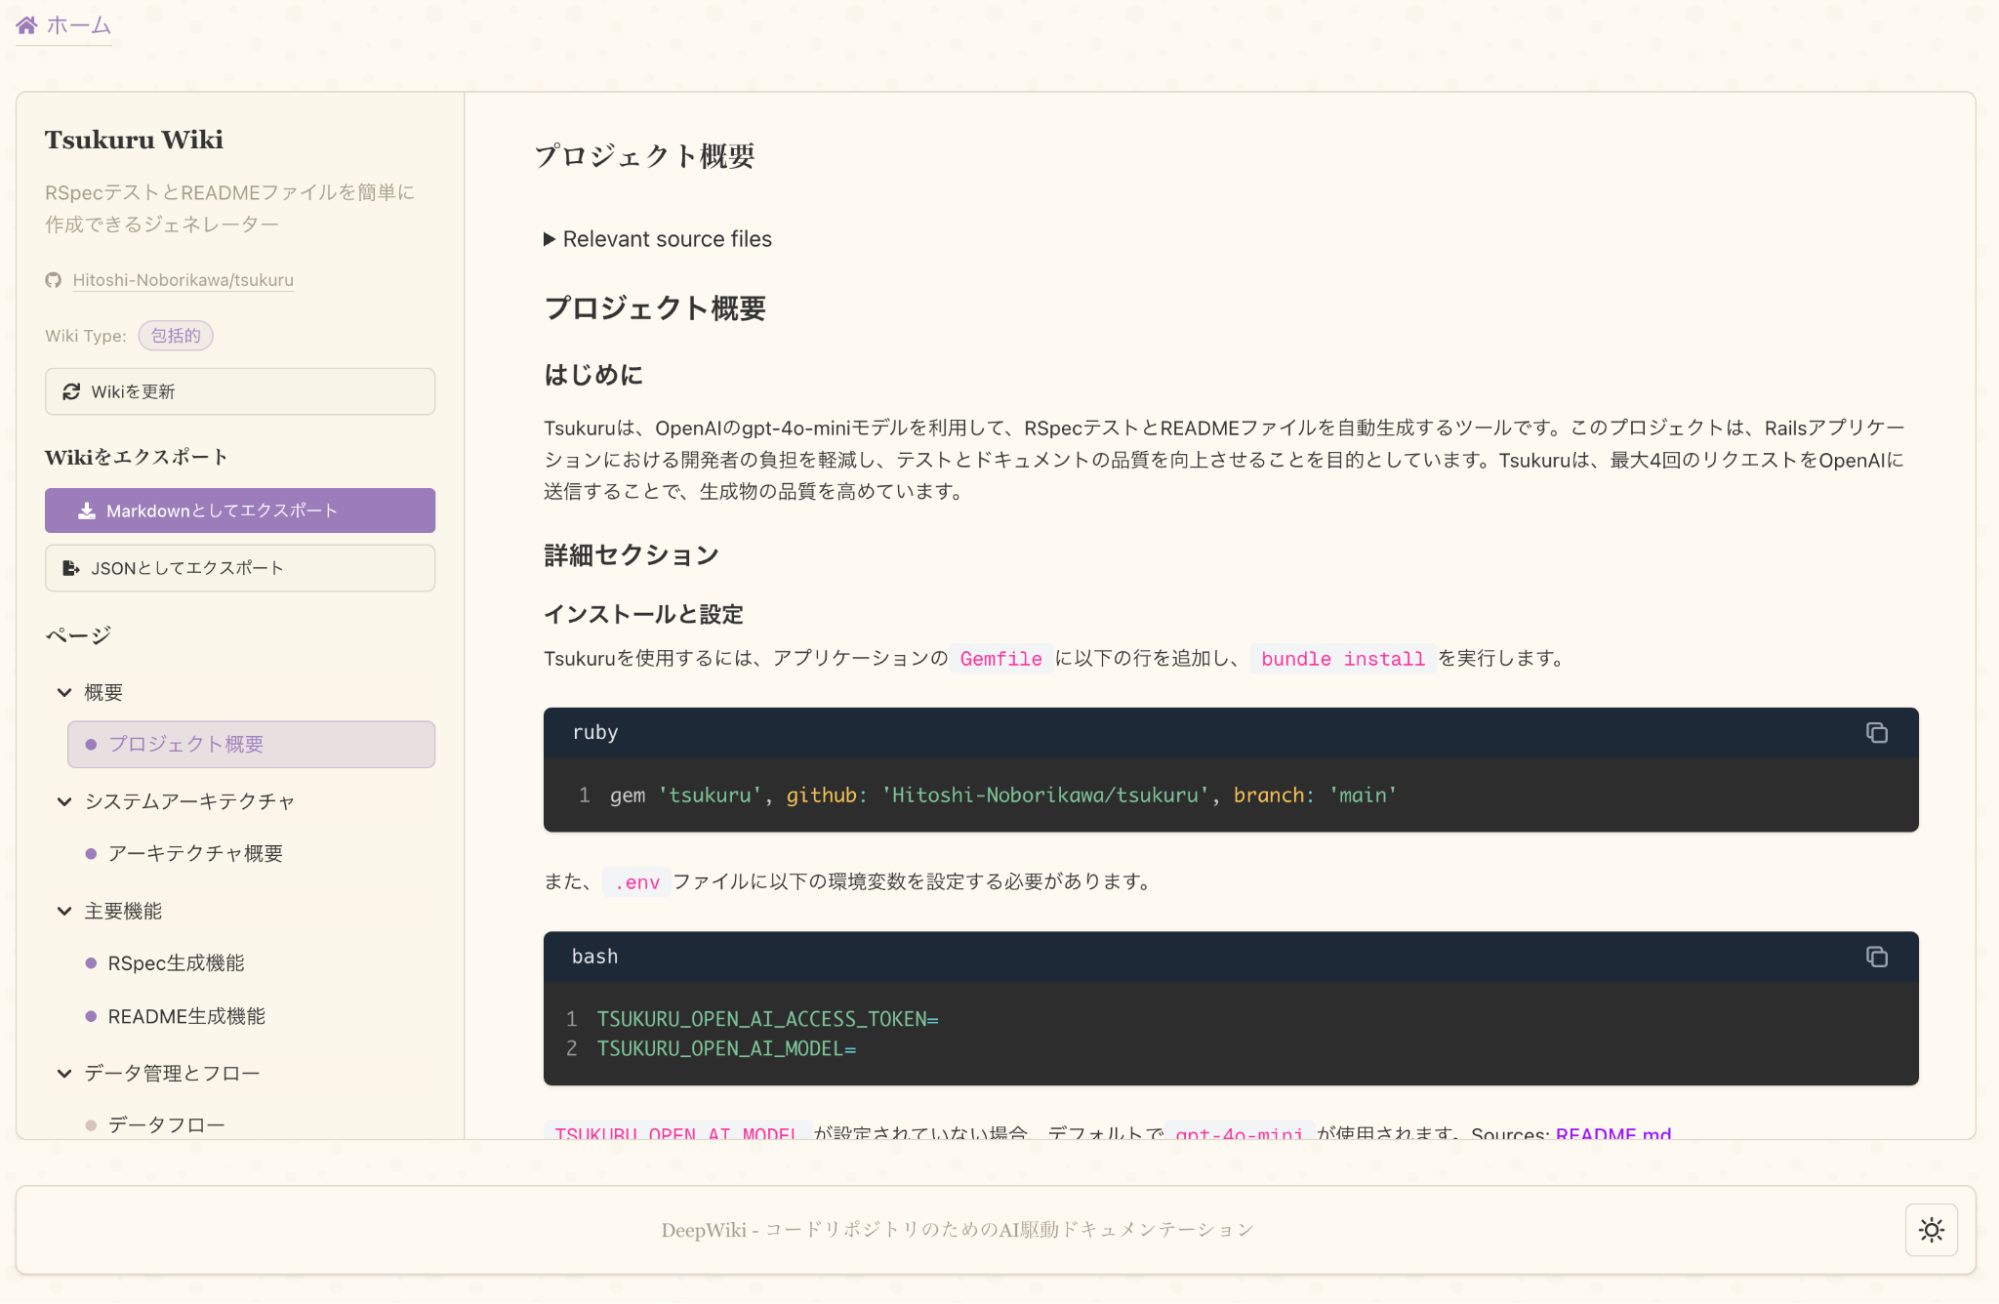
Task: Click the TSUKURU_OPEN_AI_ACCESS_TOKEN= line
Action: coord(767,1019)
